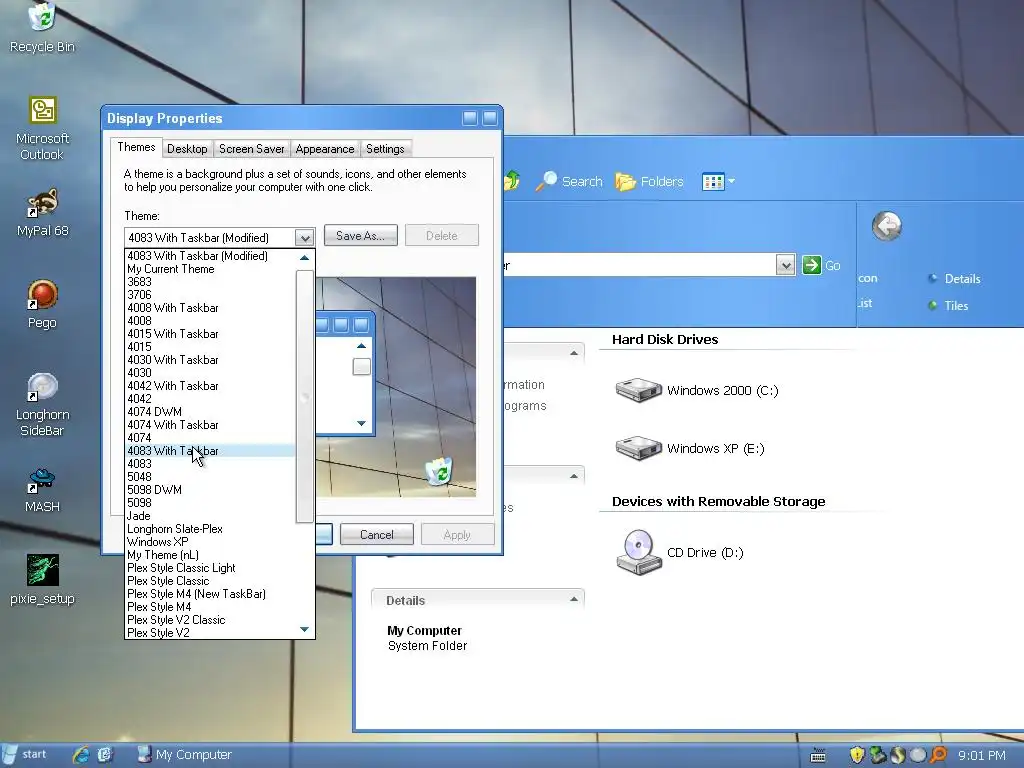Image resolution: width=1024 pixels, height=768 pixels.
Task: Click the Search toolbar icon in My Computer
Action: (x=569, y=182)
